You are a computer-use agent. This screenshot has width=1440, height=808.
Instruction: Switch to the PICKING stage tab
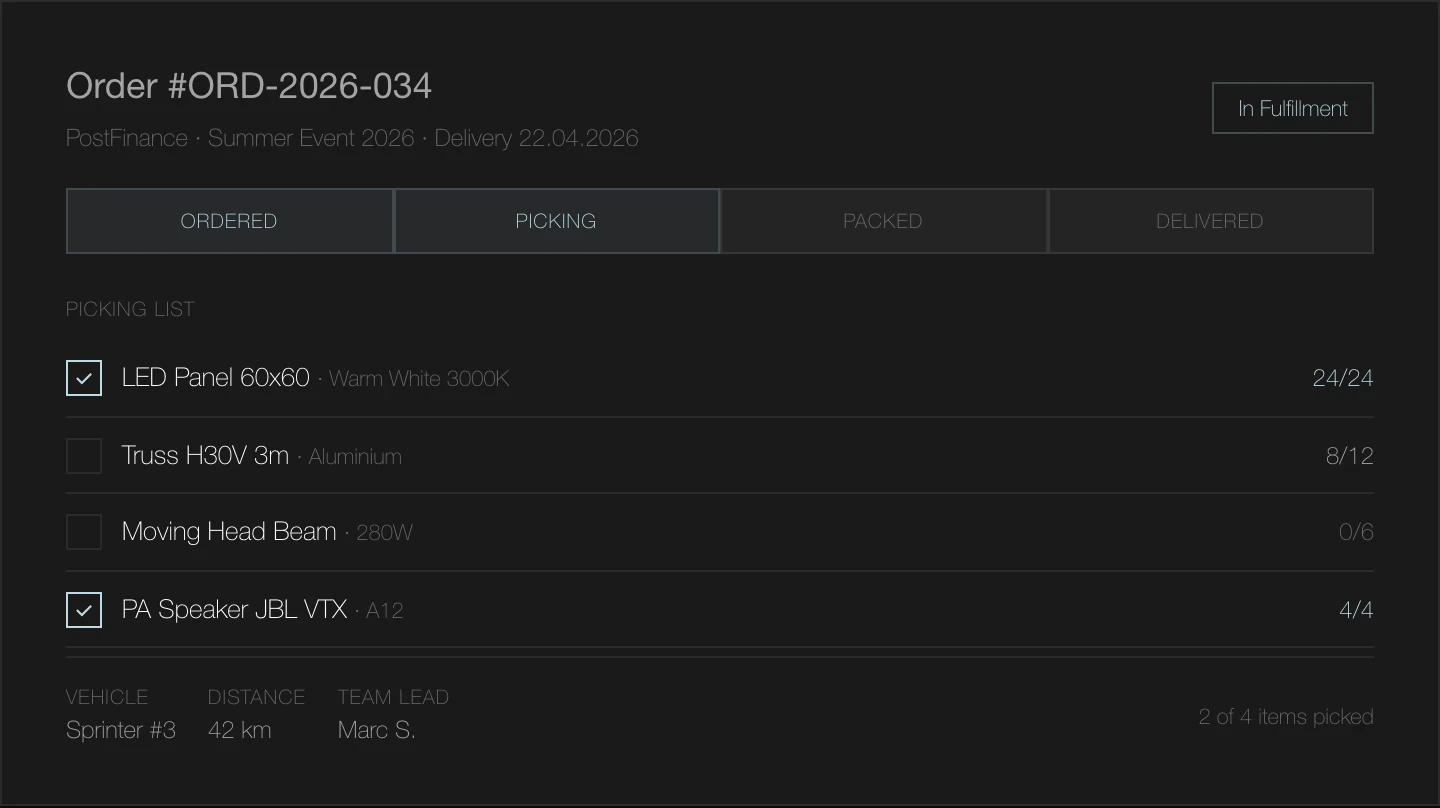coord(556,221)
